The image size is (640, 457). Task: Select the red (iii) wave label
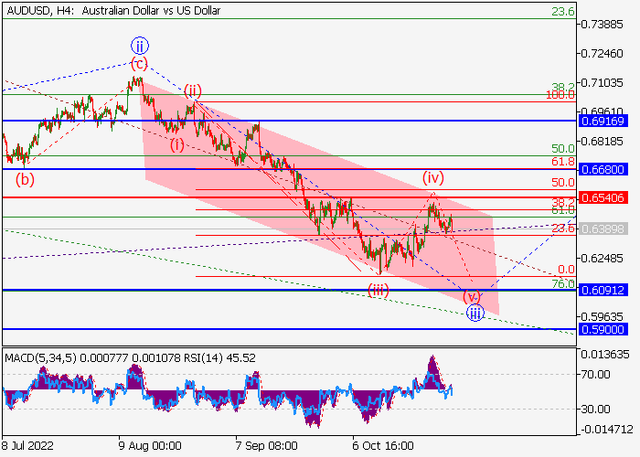tap(378, 290)
